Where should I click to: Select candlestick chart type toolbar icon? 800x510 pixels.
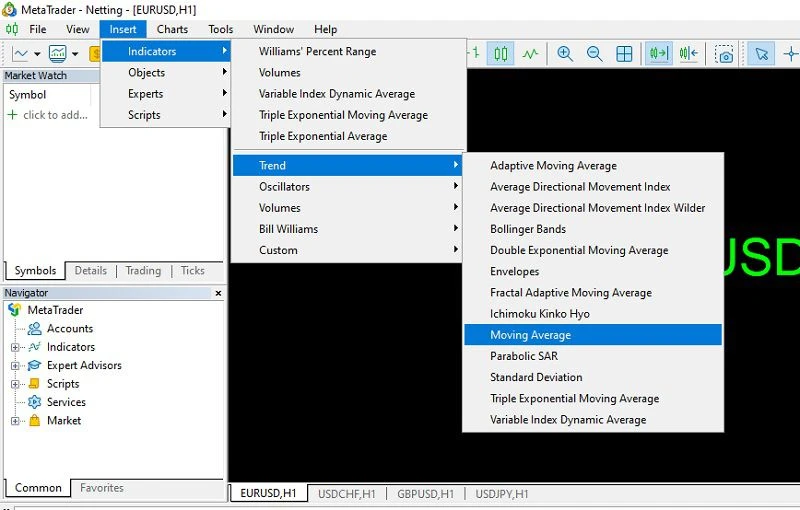501,54
